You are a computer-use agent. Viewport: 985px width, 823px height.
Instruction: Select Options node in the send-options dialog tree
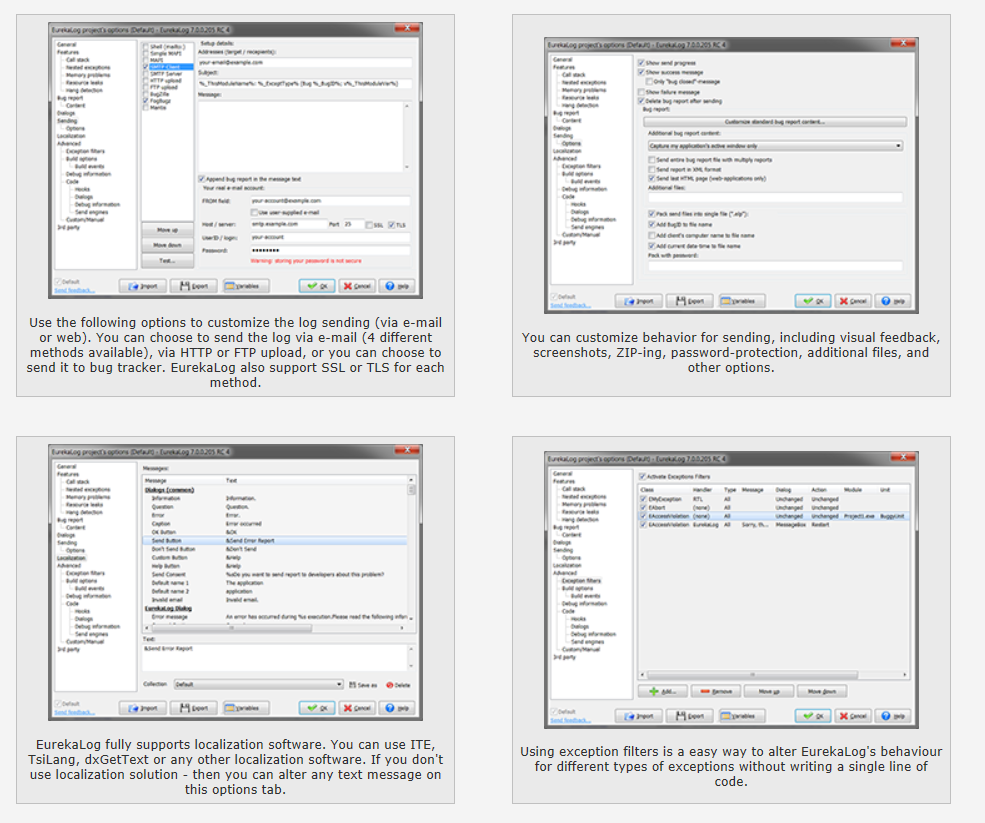tap(571, 143)
